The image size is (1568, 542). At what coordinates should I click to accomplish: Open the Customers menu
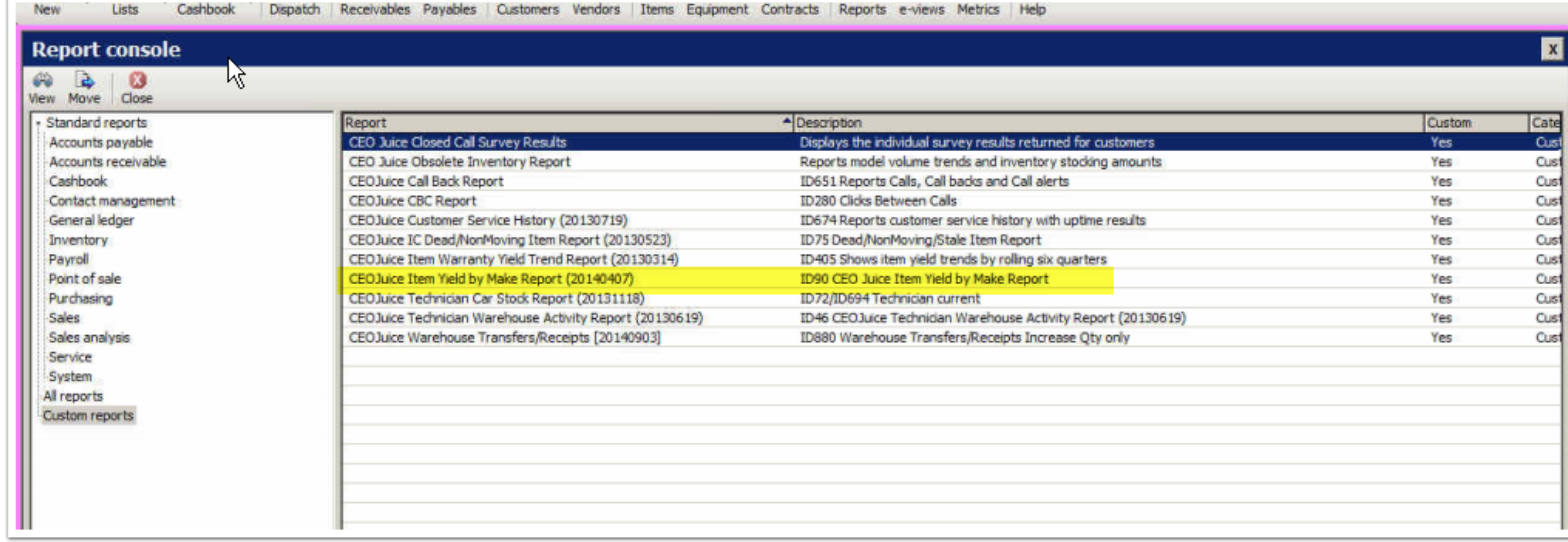[x=527, y=9]
